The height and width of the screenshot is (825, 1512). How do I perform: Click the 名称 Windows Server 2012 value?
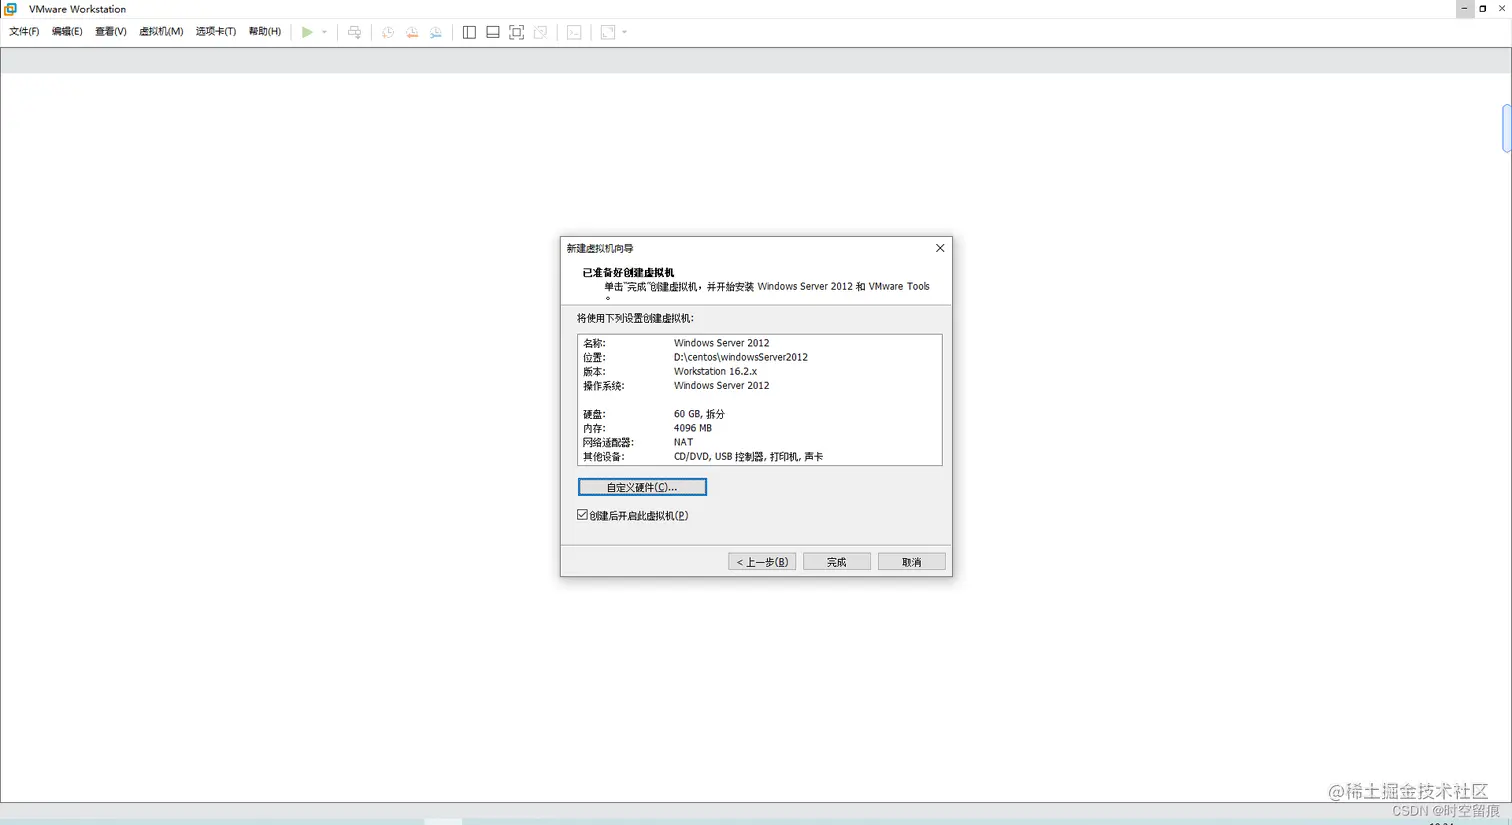(x=721, y=343)
